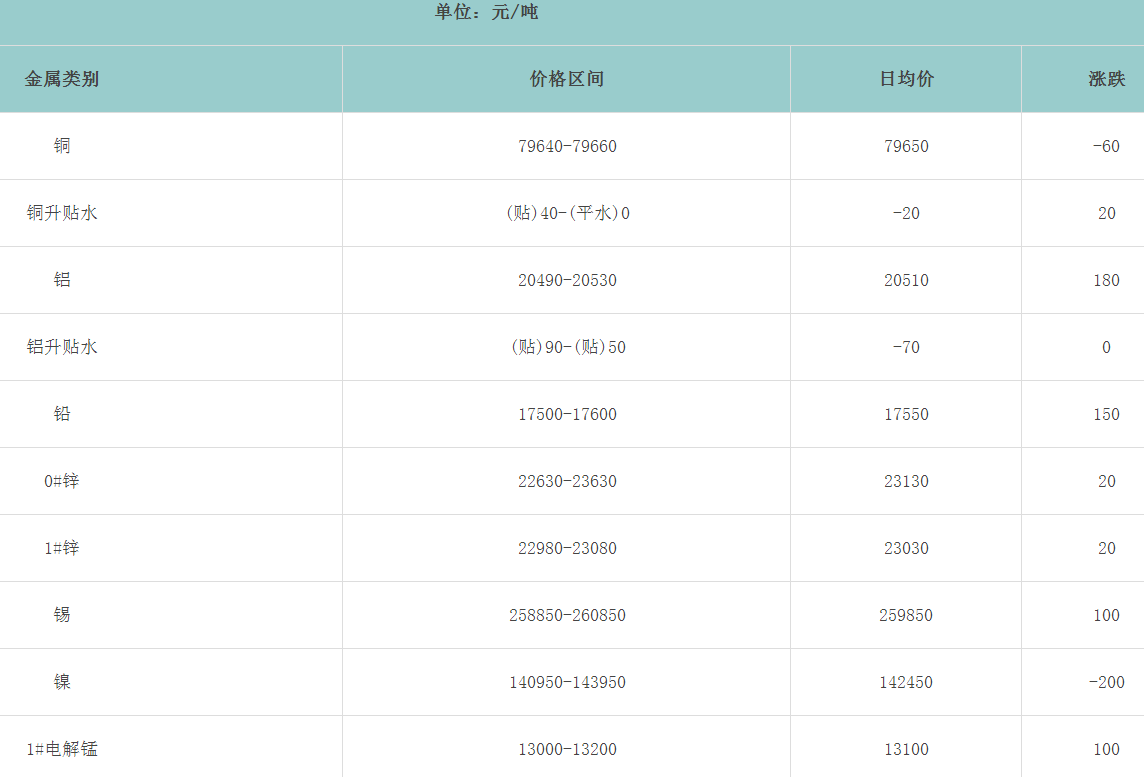Viewport: 1144px width, 777px height.
Task: Click the 1#锌 daily average 23030
Action: coord(906,548)
